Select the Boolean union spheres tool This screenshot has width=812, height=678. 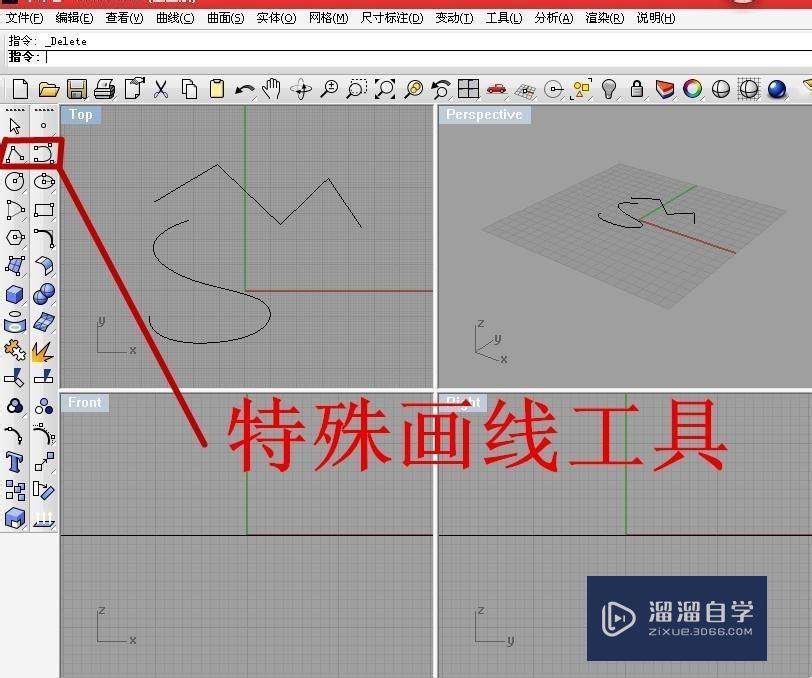coord(44,294)
